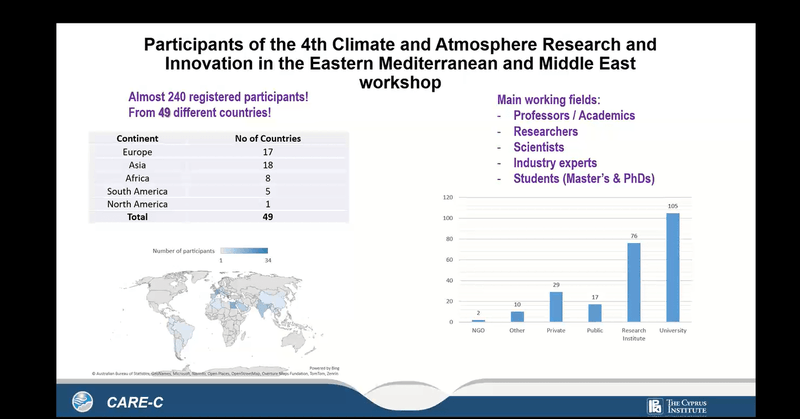Click the Research Institute bar labeled 76
Image resolution: width=800 pixels, height=419 pixels.
point(634,282)
